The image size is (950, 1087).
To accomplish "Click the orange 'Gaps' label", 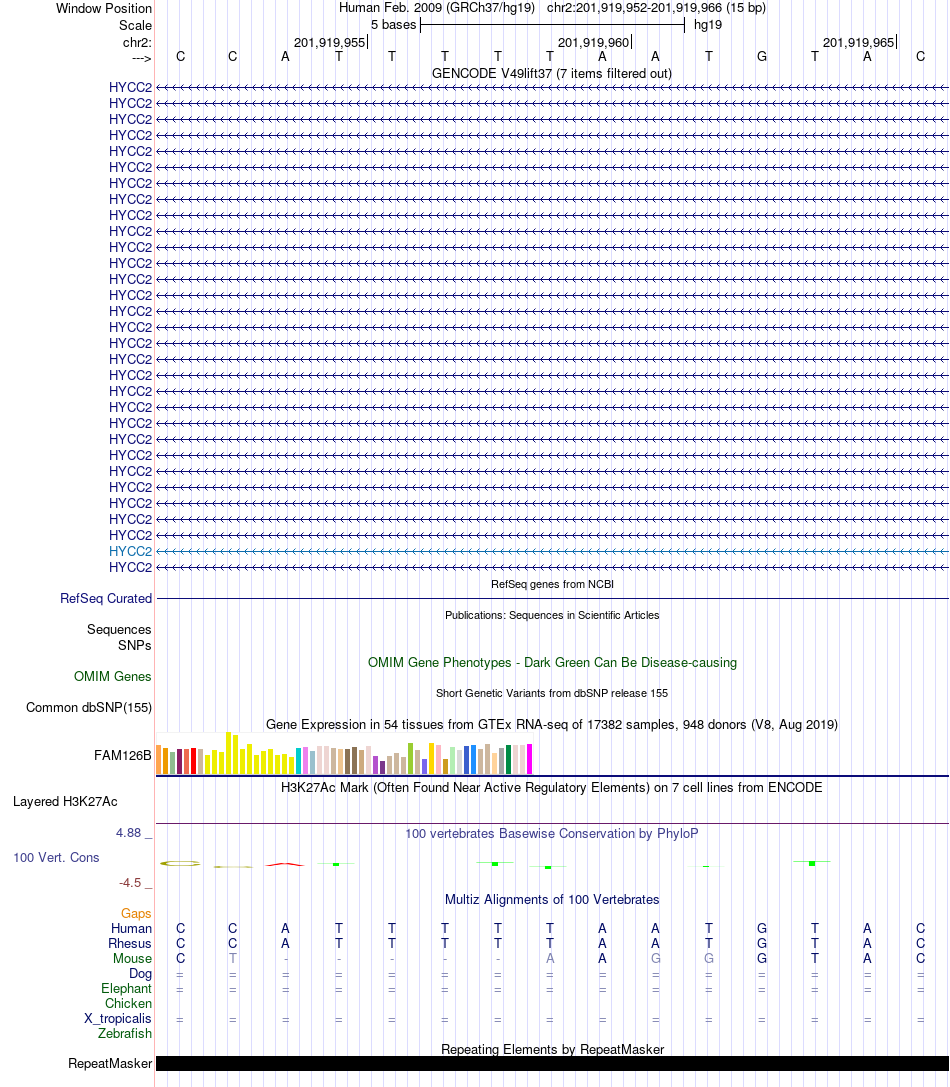I will 136,914.
